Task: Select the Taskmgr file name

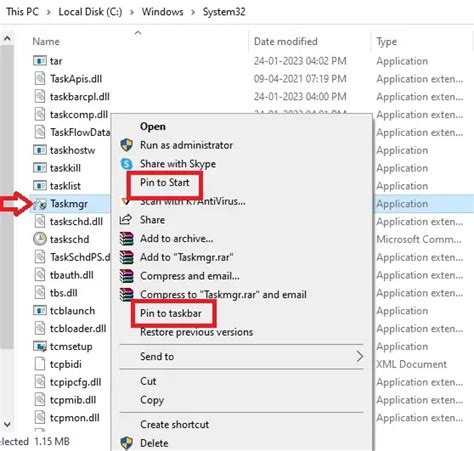Action: point(69,204)
